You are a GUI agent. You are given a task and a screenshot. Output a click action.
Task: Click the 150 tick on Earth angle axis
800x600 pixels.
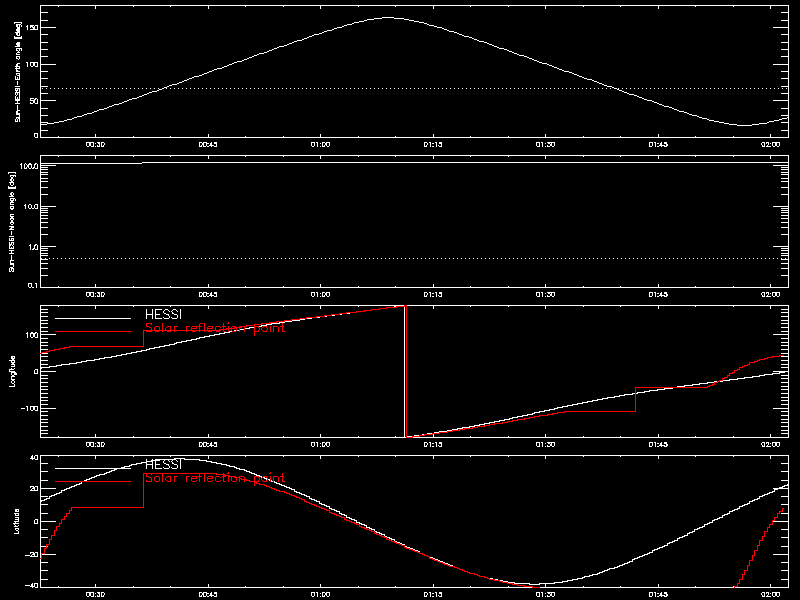click(x=32, y=28)
